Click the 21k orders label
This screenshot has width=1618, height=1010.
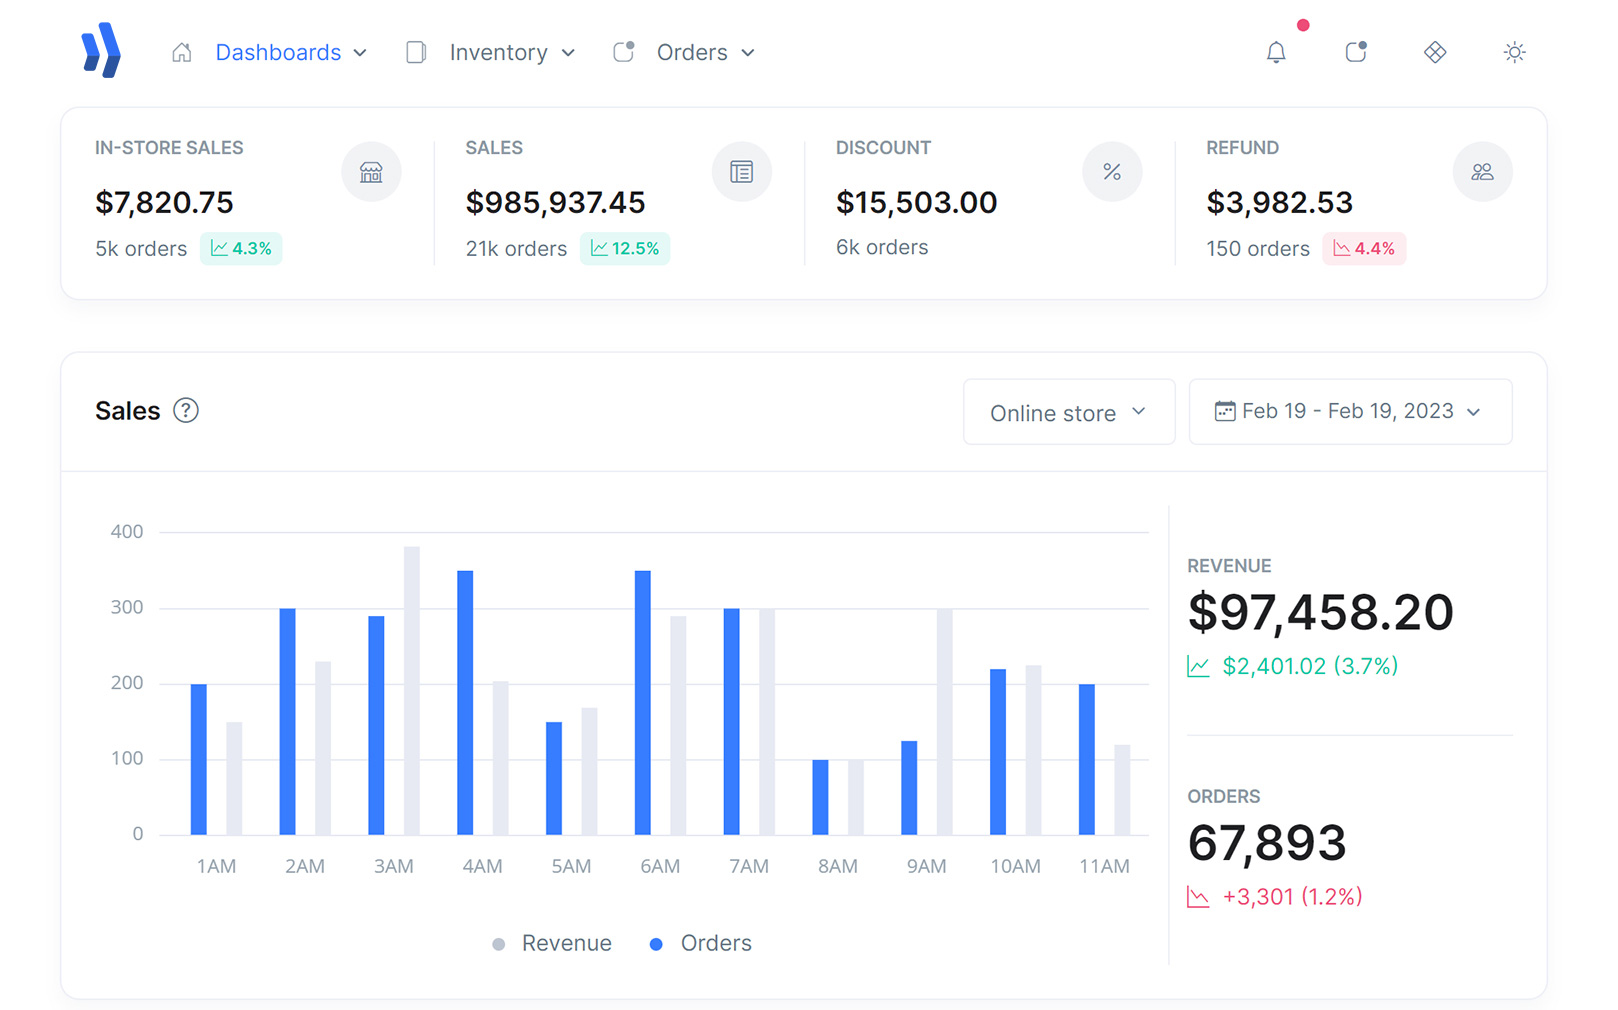click(516, 249)
